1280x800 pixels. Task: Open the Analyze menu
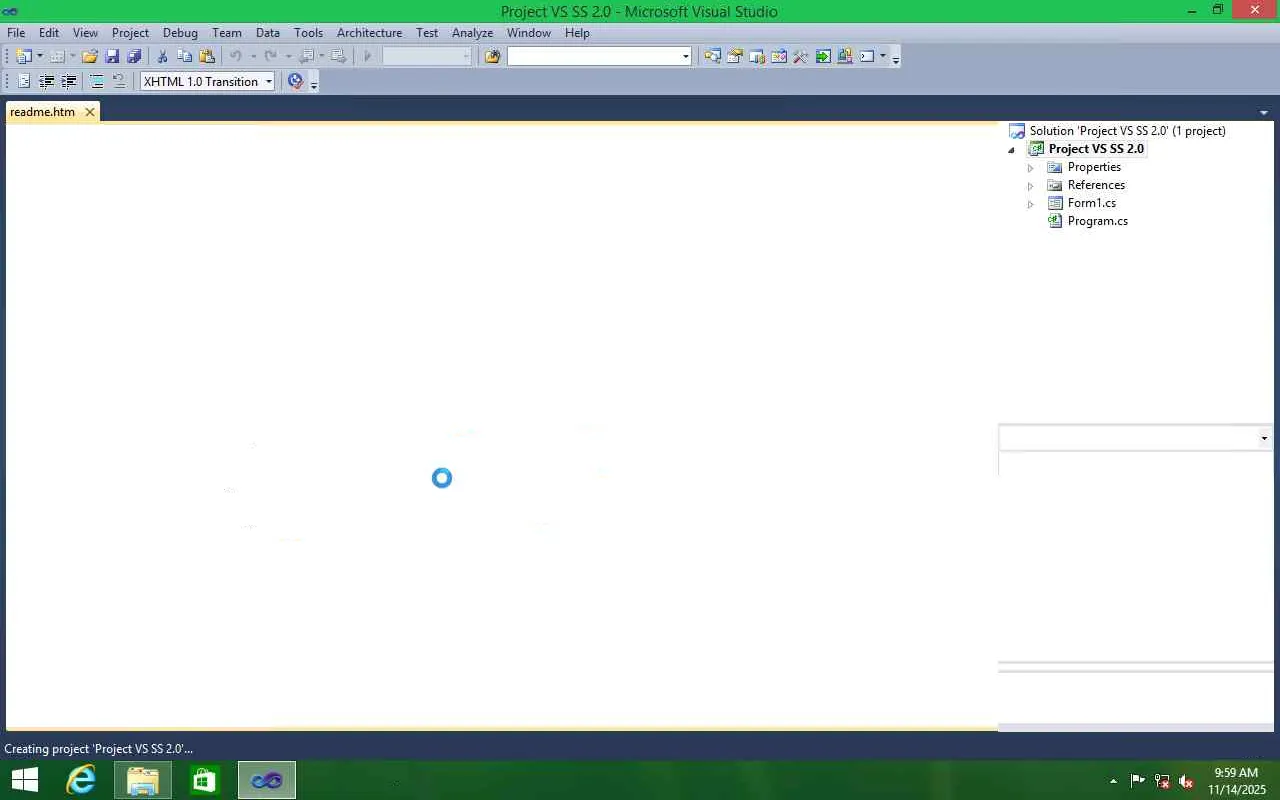pyautogui.click(x=473, y=33)
